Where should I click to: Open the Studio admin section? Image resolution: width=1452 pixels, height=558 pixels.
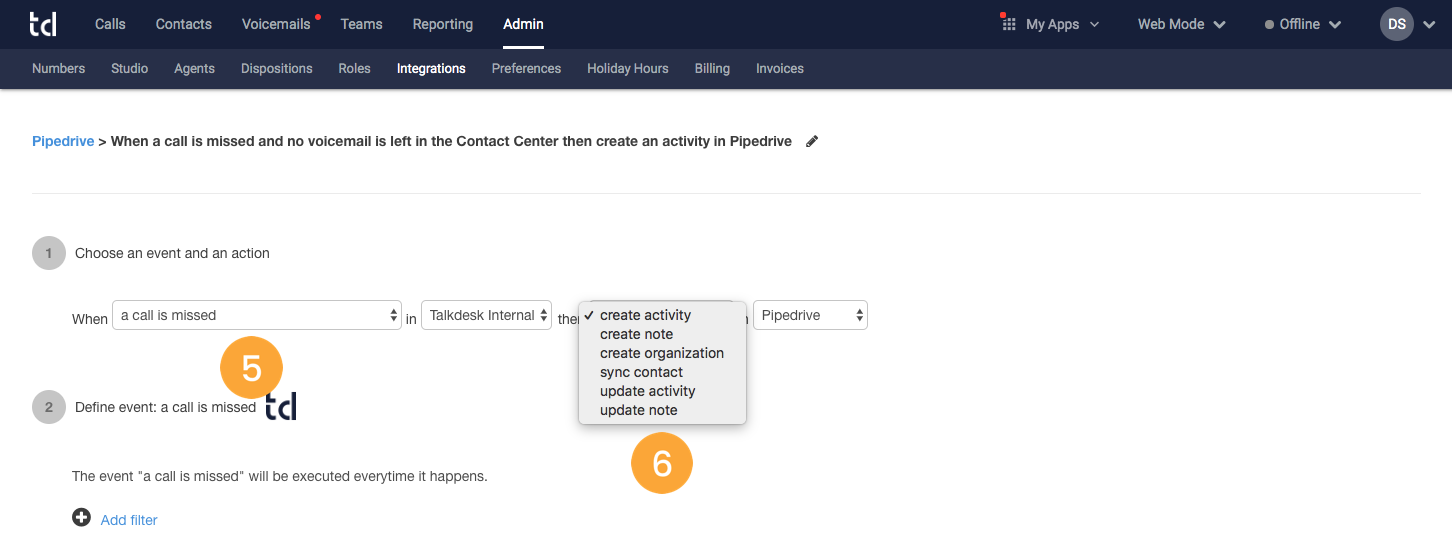point(129,69)
